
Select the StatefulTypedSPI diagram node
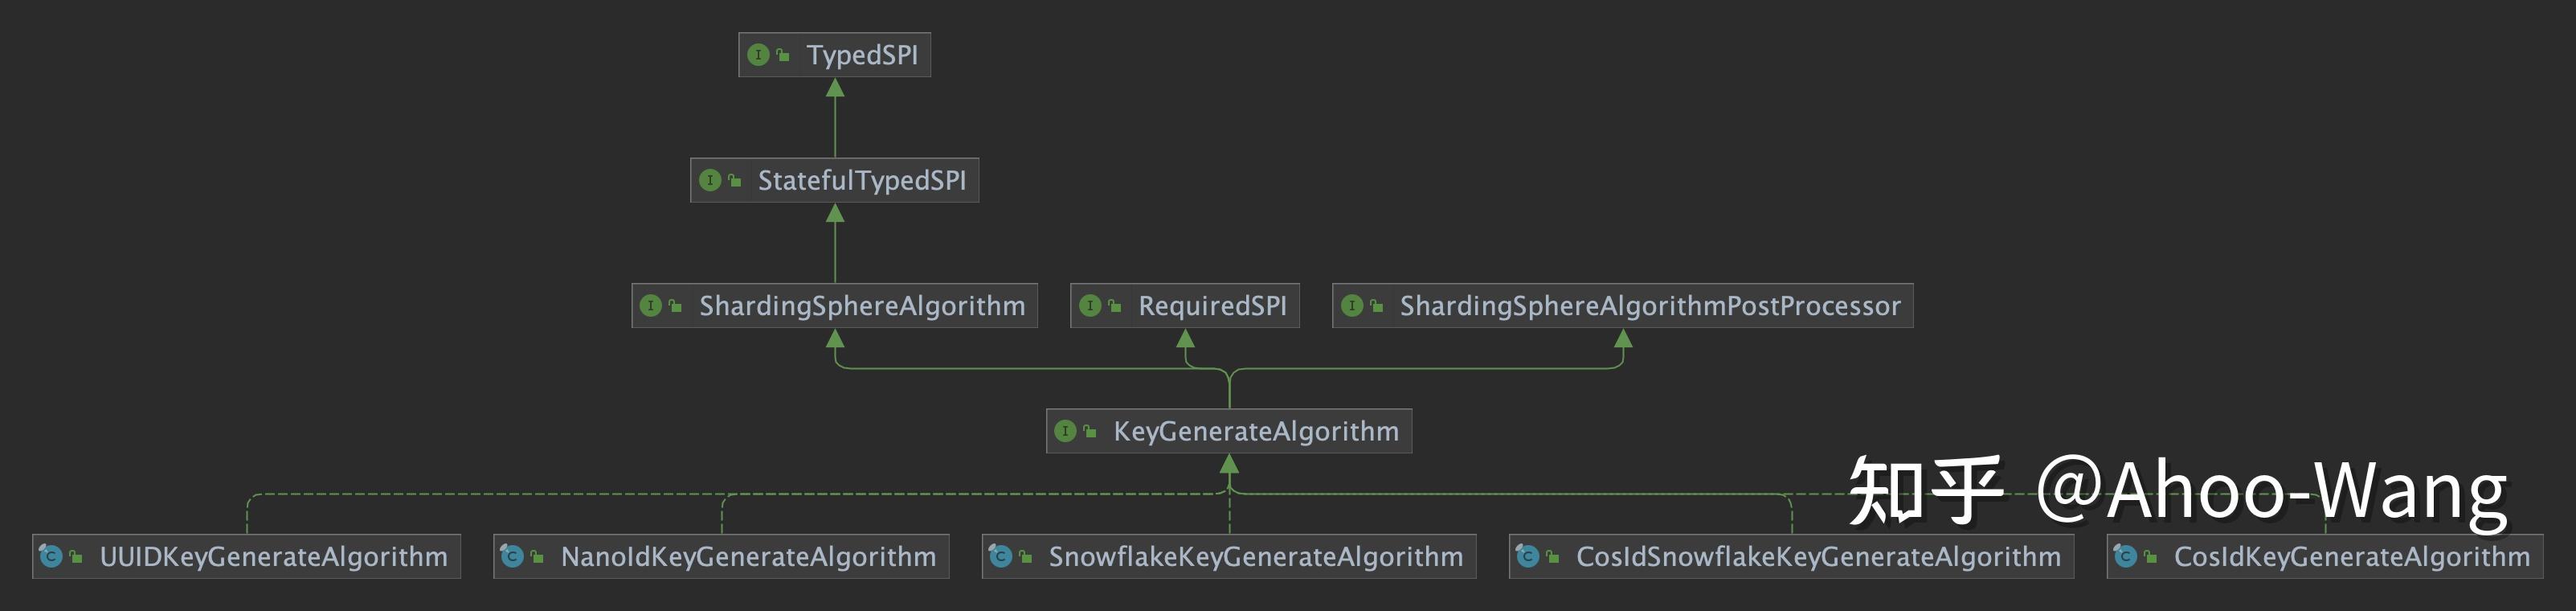pos(861,180)
